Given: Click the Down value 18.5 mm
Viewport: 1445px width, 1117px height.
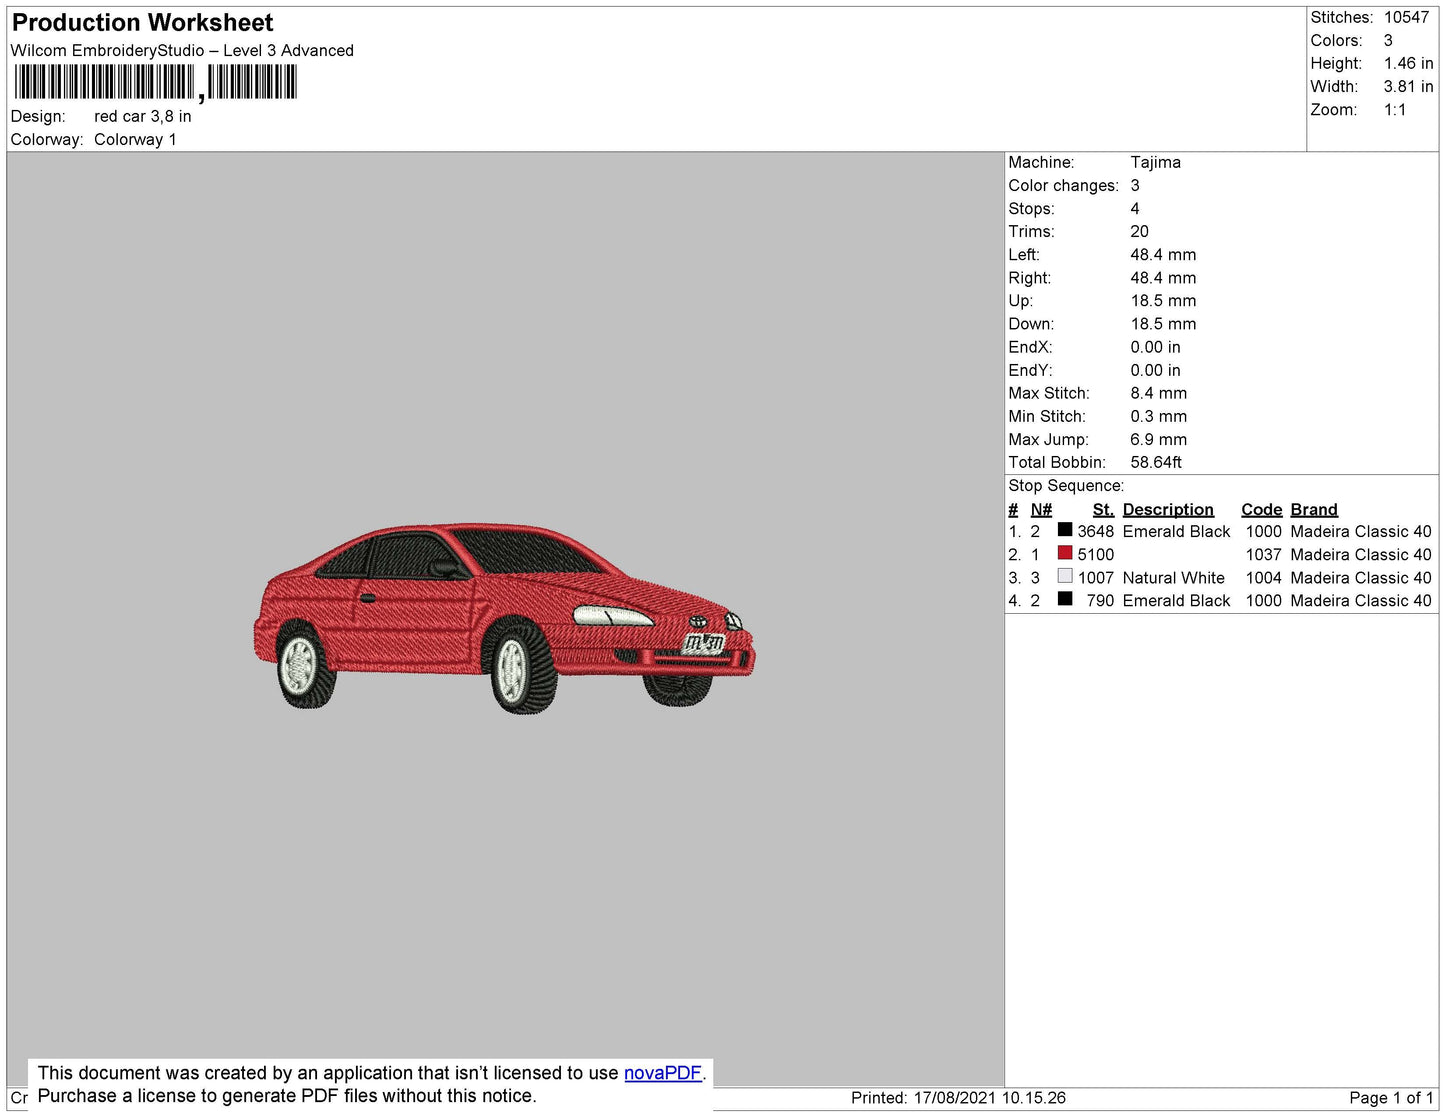Looking at the screenshot, I should tap(1163, 324).
